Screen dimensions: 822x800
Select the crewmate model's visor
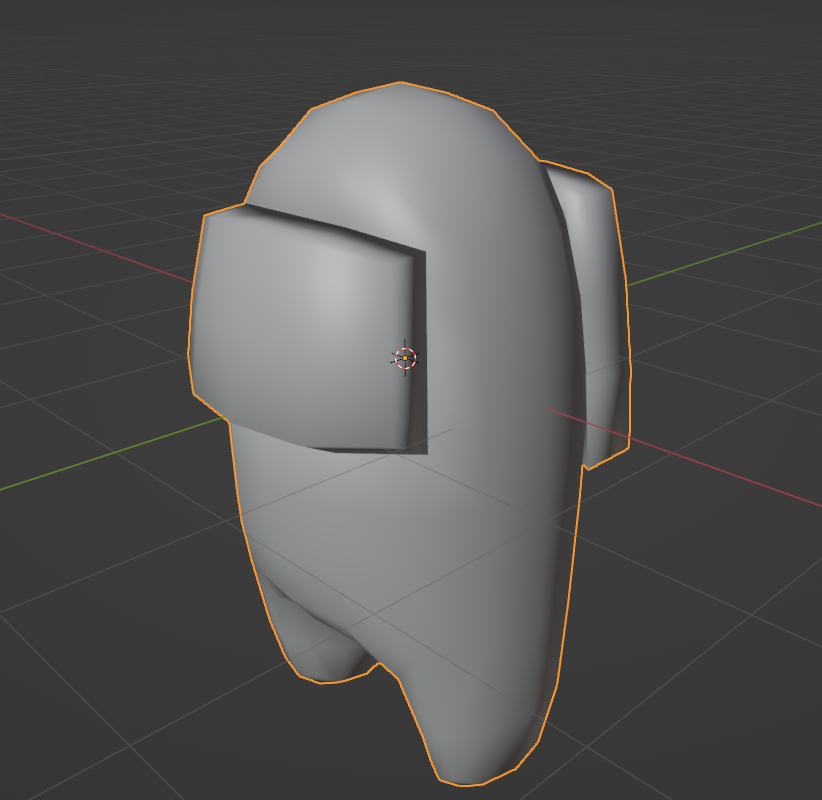click(x=308, y=329)
